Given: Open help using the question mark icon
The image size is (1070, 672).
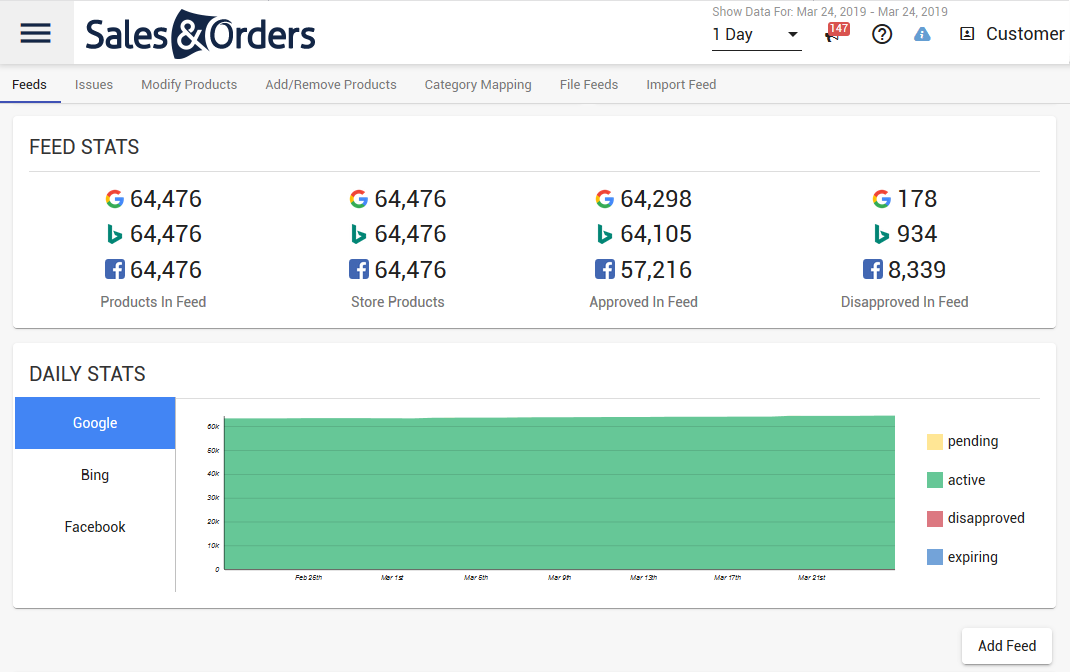Looking at the screenshot, I should point(881,34).
